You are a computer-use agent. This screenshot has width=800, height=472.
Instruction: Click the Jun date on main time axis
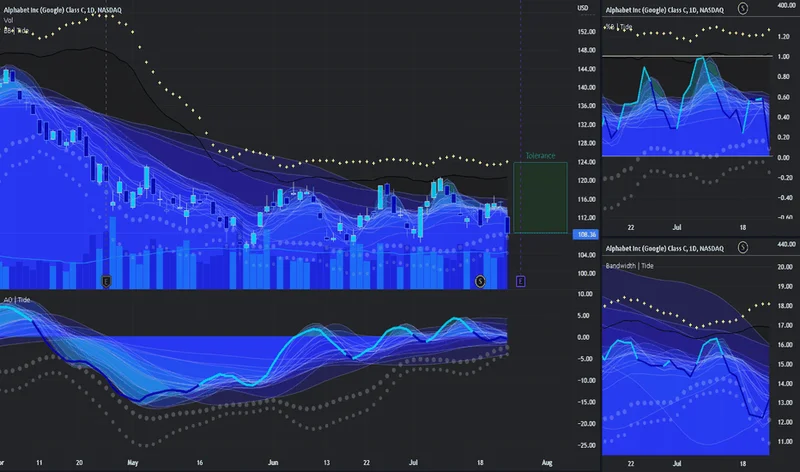click(x=273, y=464)
